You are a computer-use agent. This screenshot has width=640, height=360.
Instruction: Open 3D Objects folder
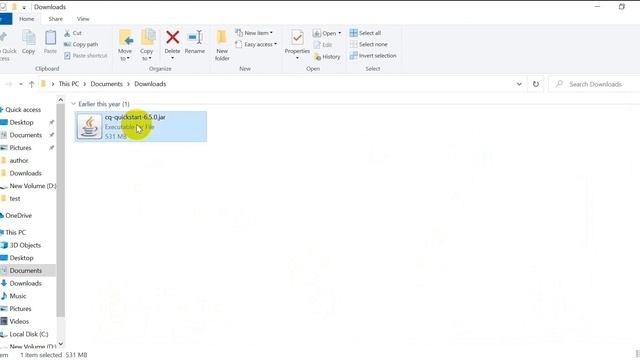[25, 245]
